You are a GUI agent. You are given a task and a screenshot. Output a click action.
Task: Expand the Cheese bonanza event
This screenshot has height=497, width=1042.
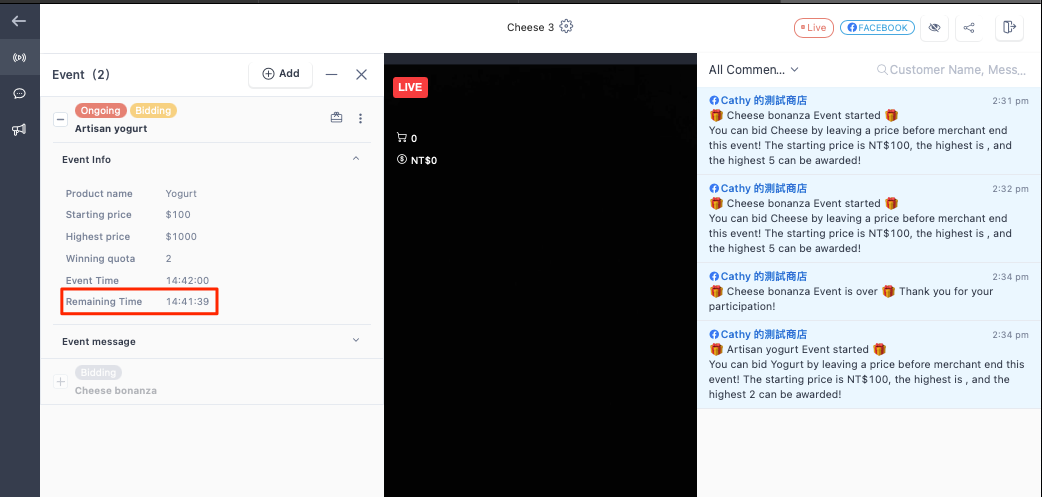(60, 381)
